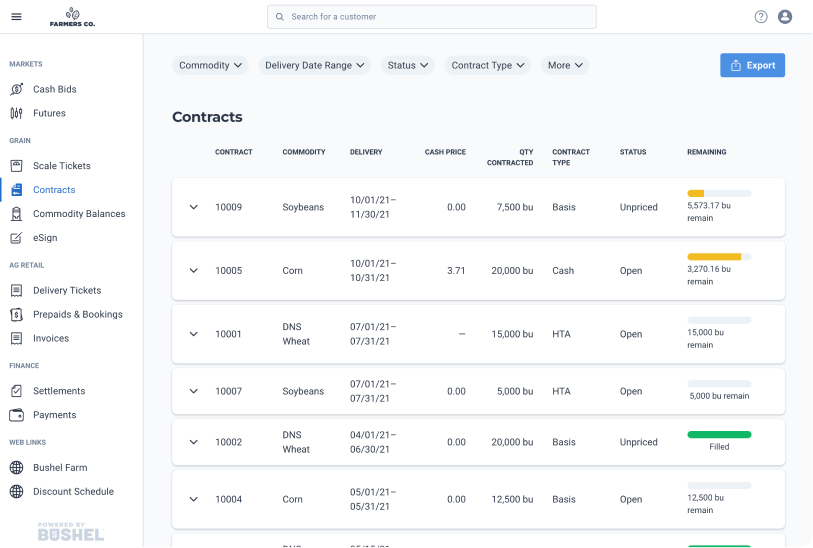
Task: Open Bushel Farm web link
Action: tap(60, 468)
